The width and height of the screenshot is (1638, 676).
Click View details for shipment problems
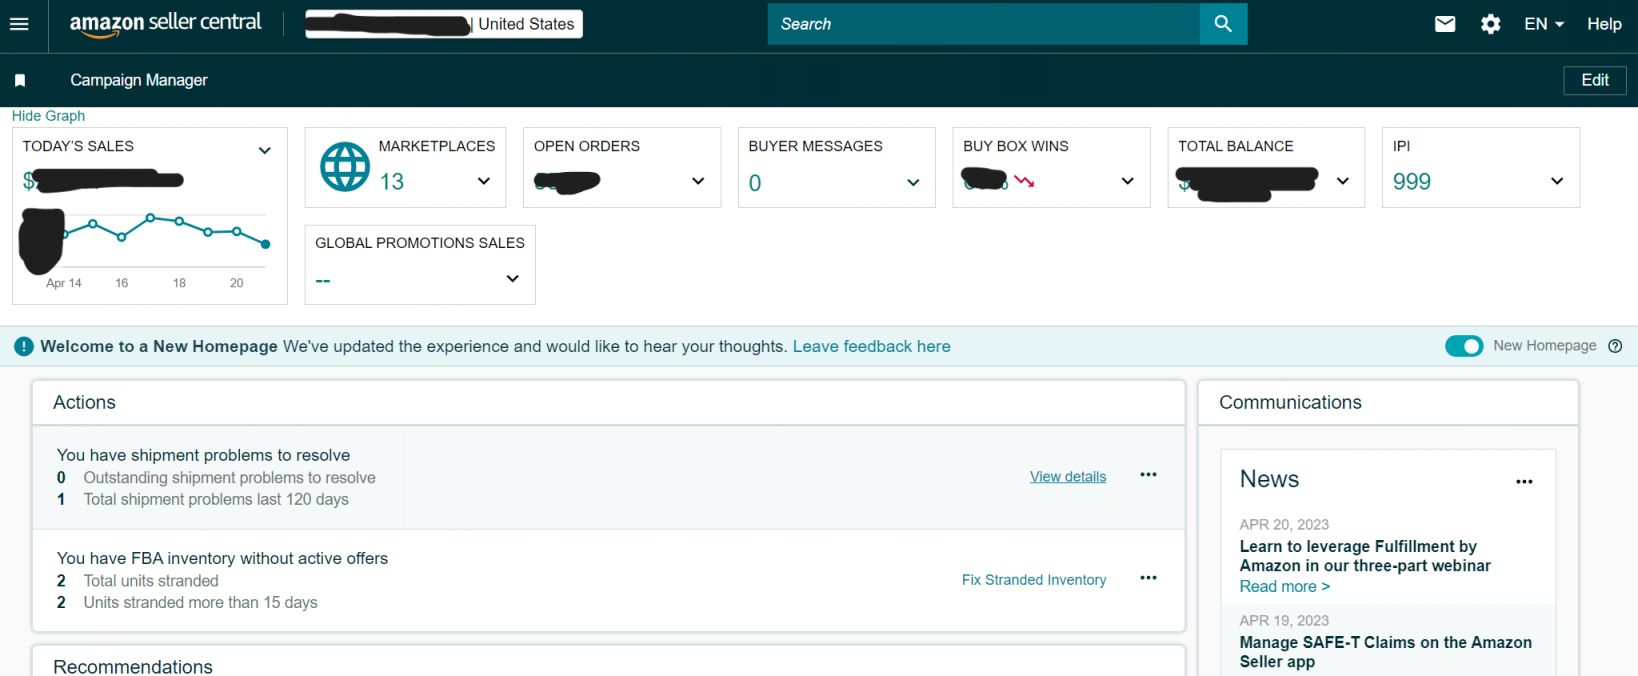1068,476
